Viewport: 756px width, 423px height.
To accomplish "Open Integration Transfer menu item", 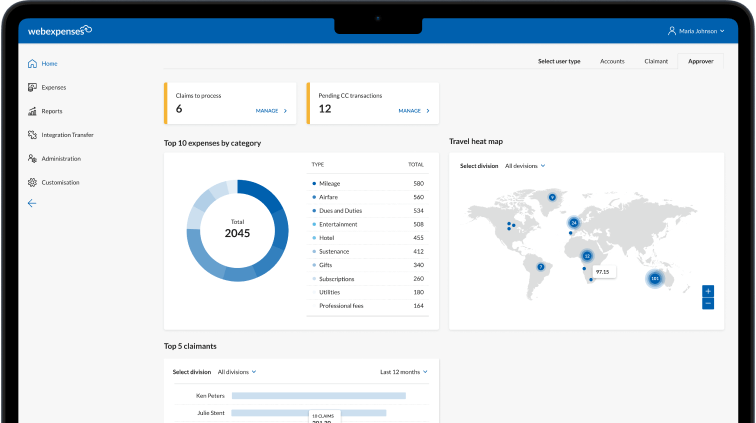I will click(68, 135).
